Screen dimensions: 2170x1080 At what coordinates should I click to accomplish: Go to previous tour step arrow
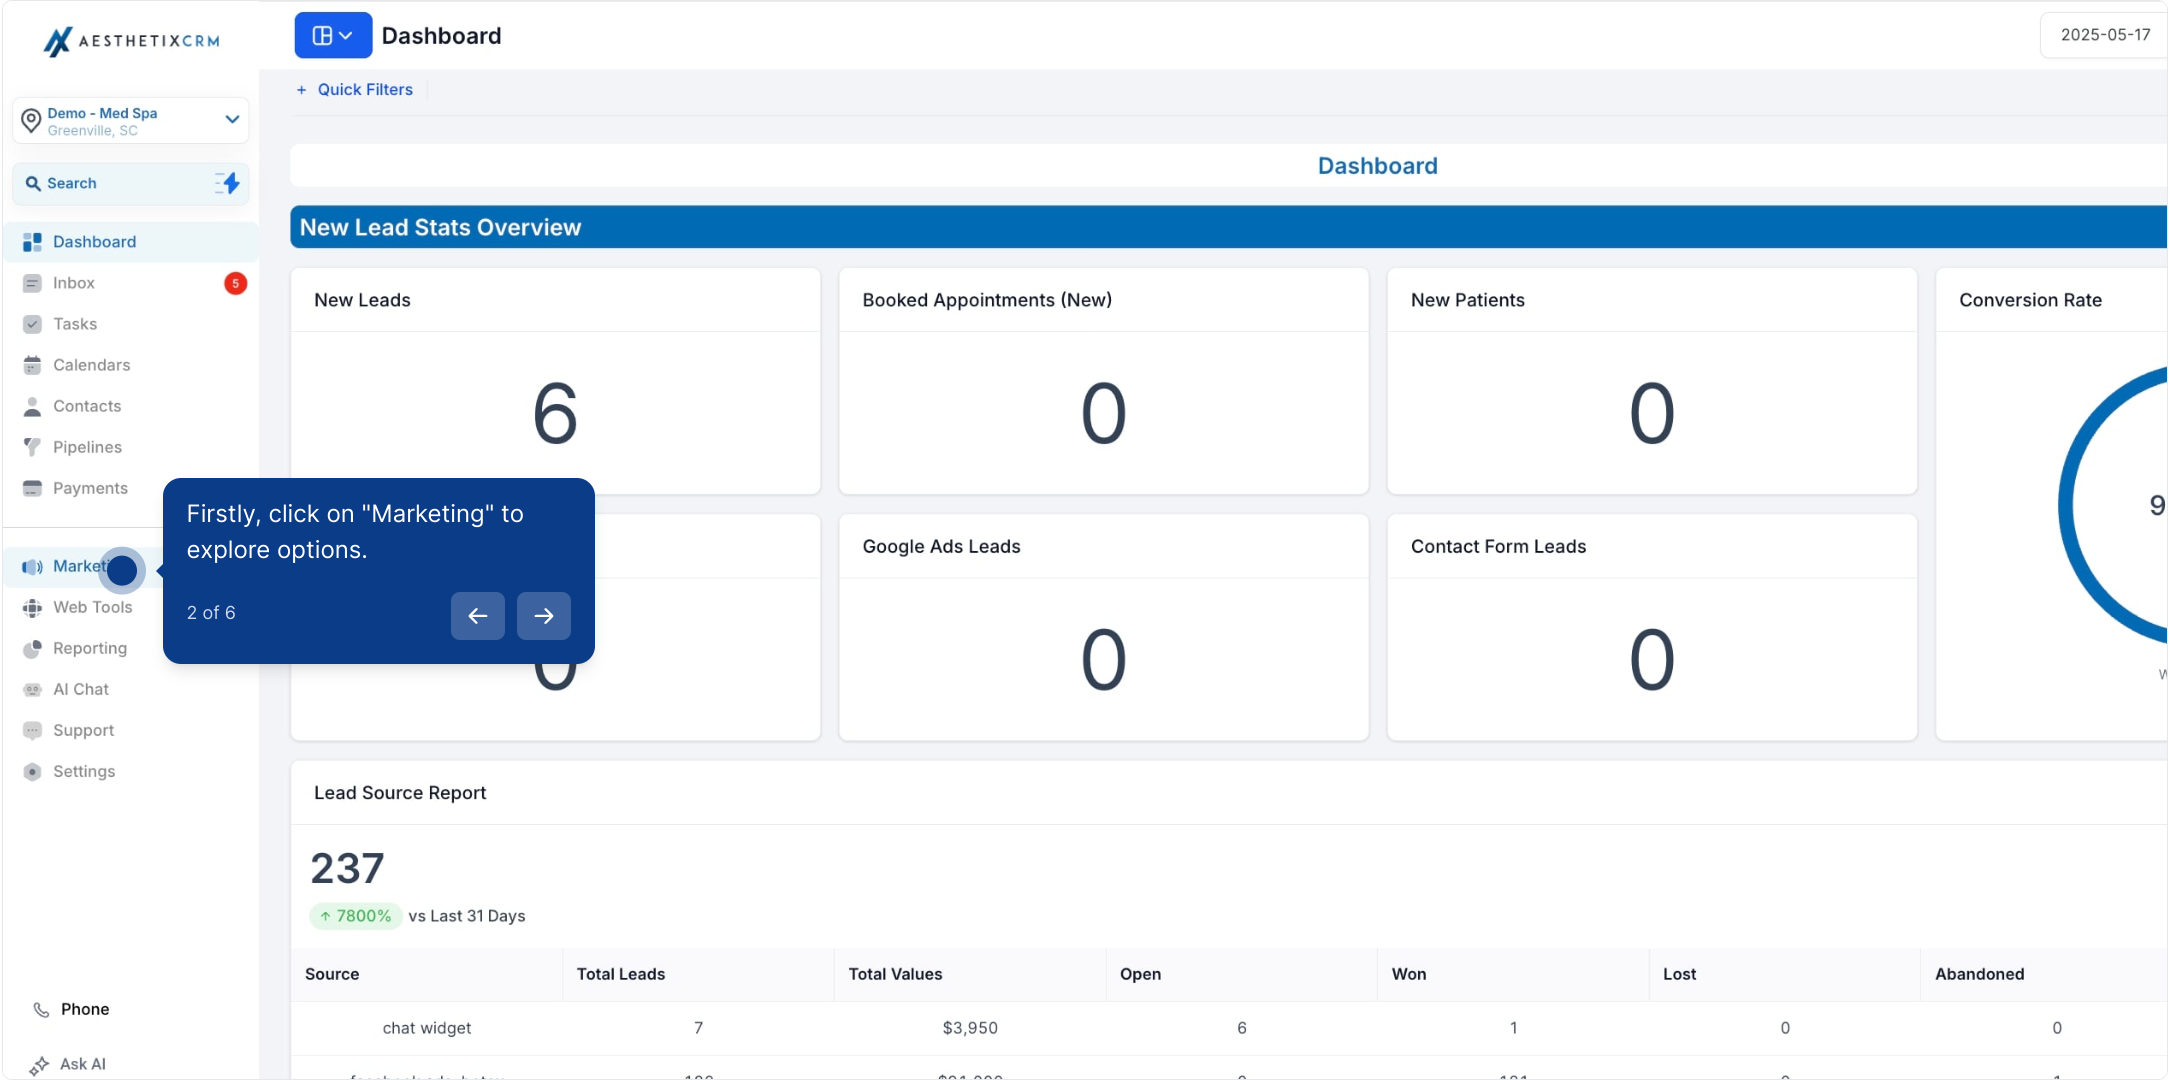coord(478,616)
